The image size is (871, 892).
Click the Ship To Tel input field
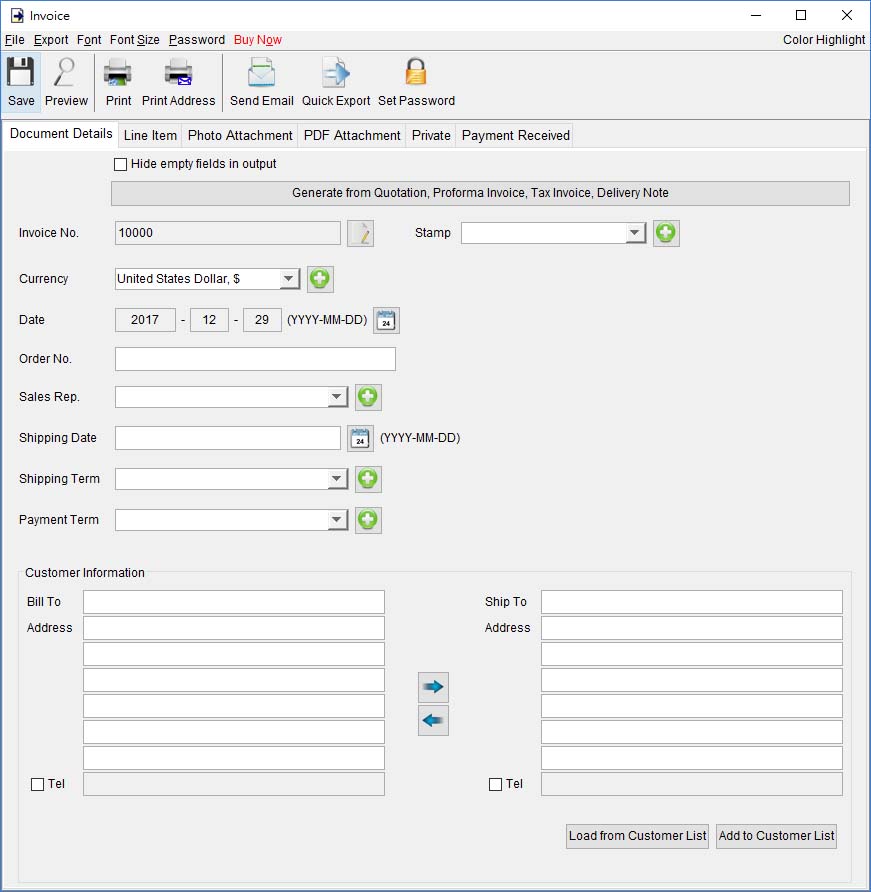[x=692, y=784]
